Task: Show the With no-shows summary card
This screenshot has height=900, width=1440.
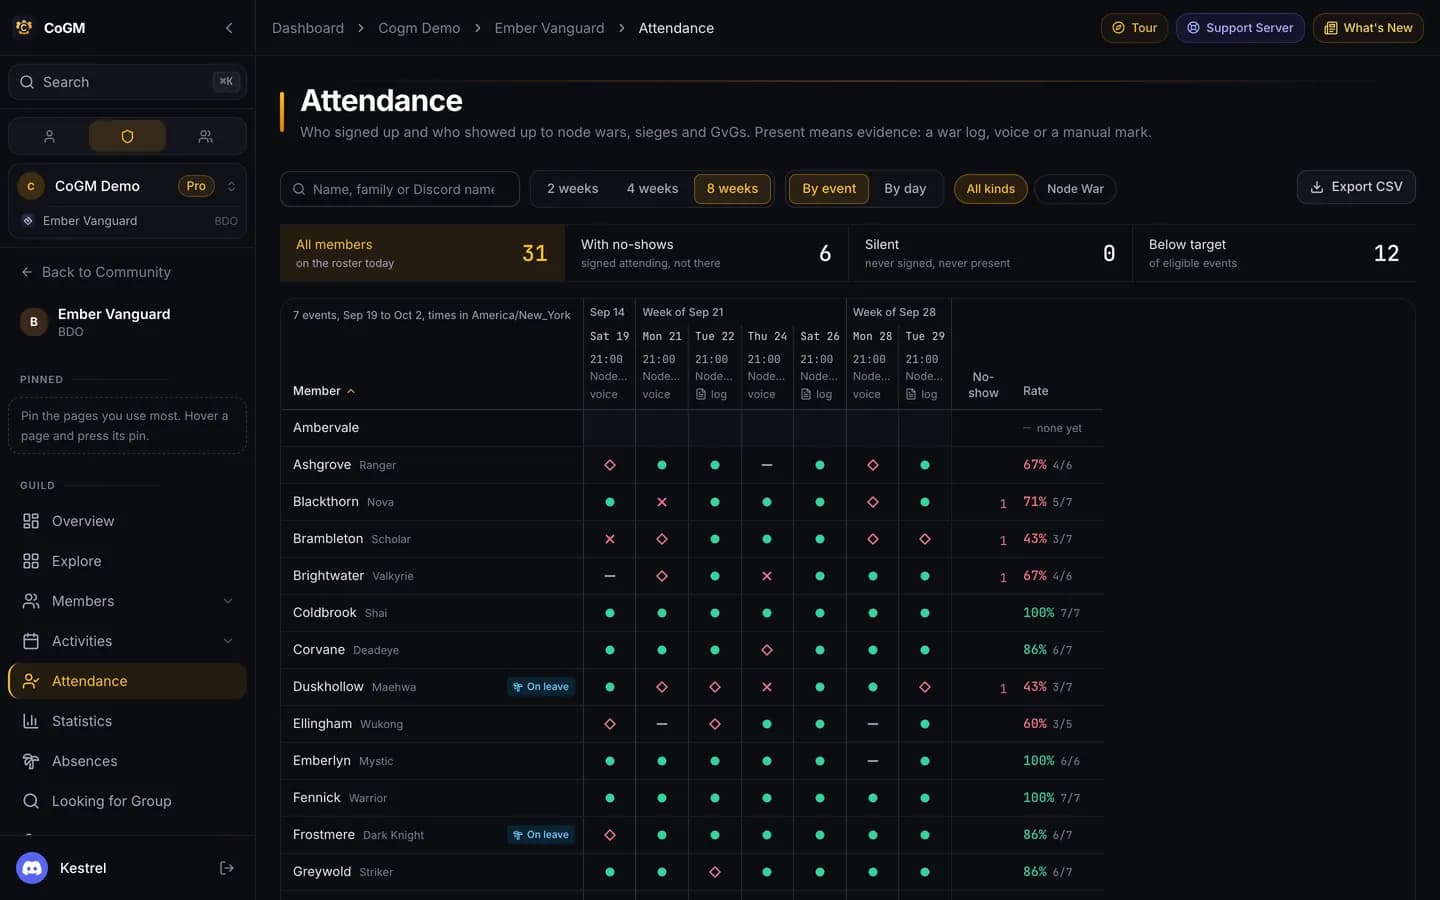Action: (x=706, y=253)
